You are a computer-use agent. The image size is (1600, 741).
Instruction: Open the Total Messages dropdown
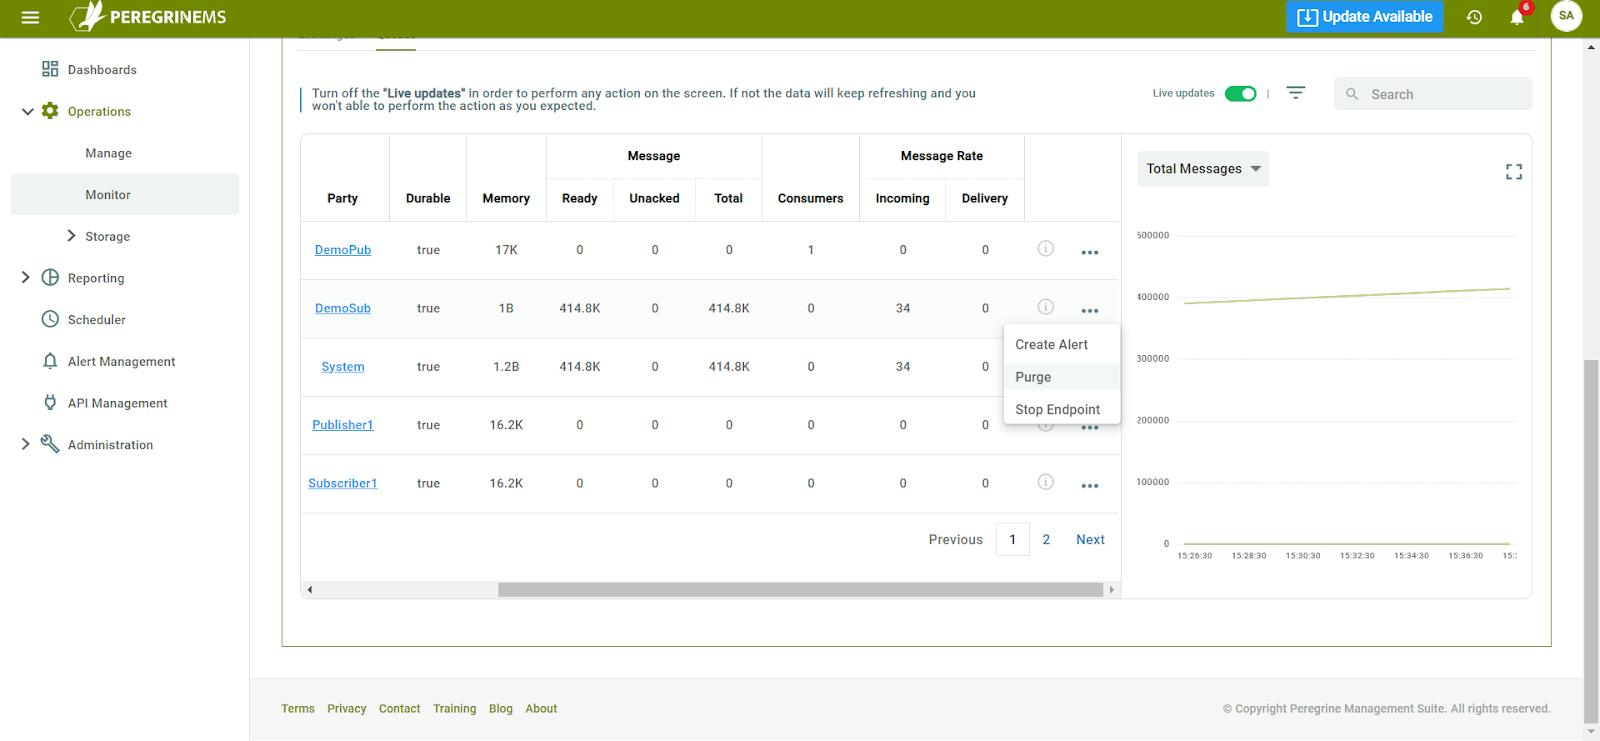[x=1202, y=169]
